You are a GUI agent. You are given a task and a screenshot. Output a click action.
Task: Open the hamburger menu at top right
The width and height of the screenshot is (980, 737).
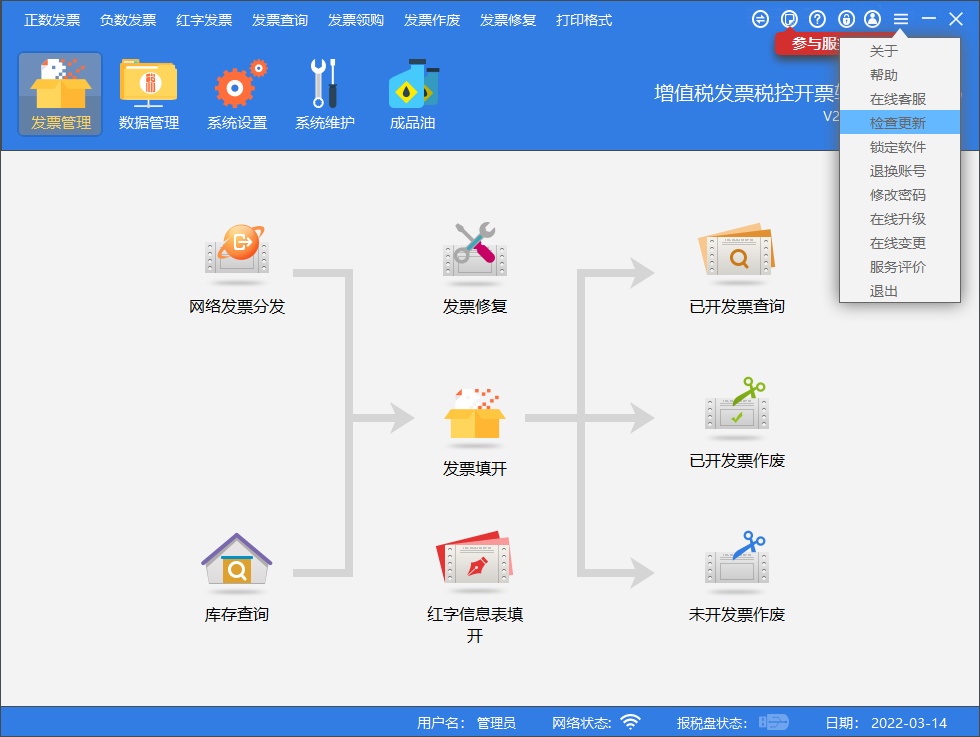pos(900,18)
